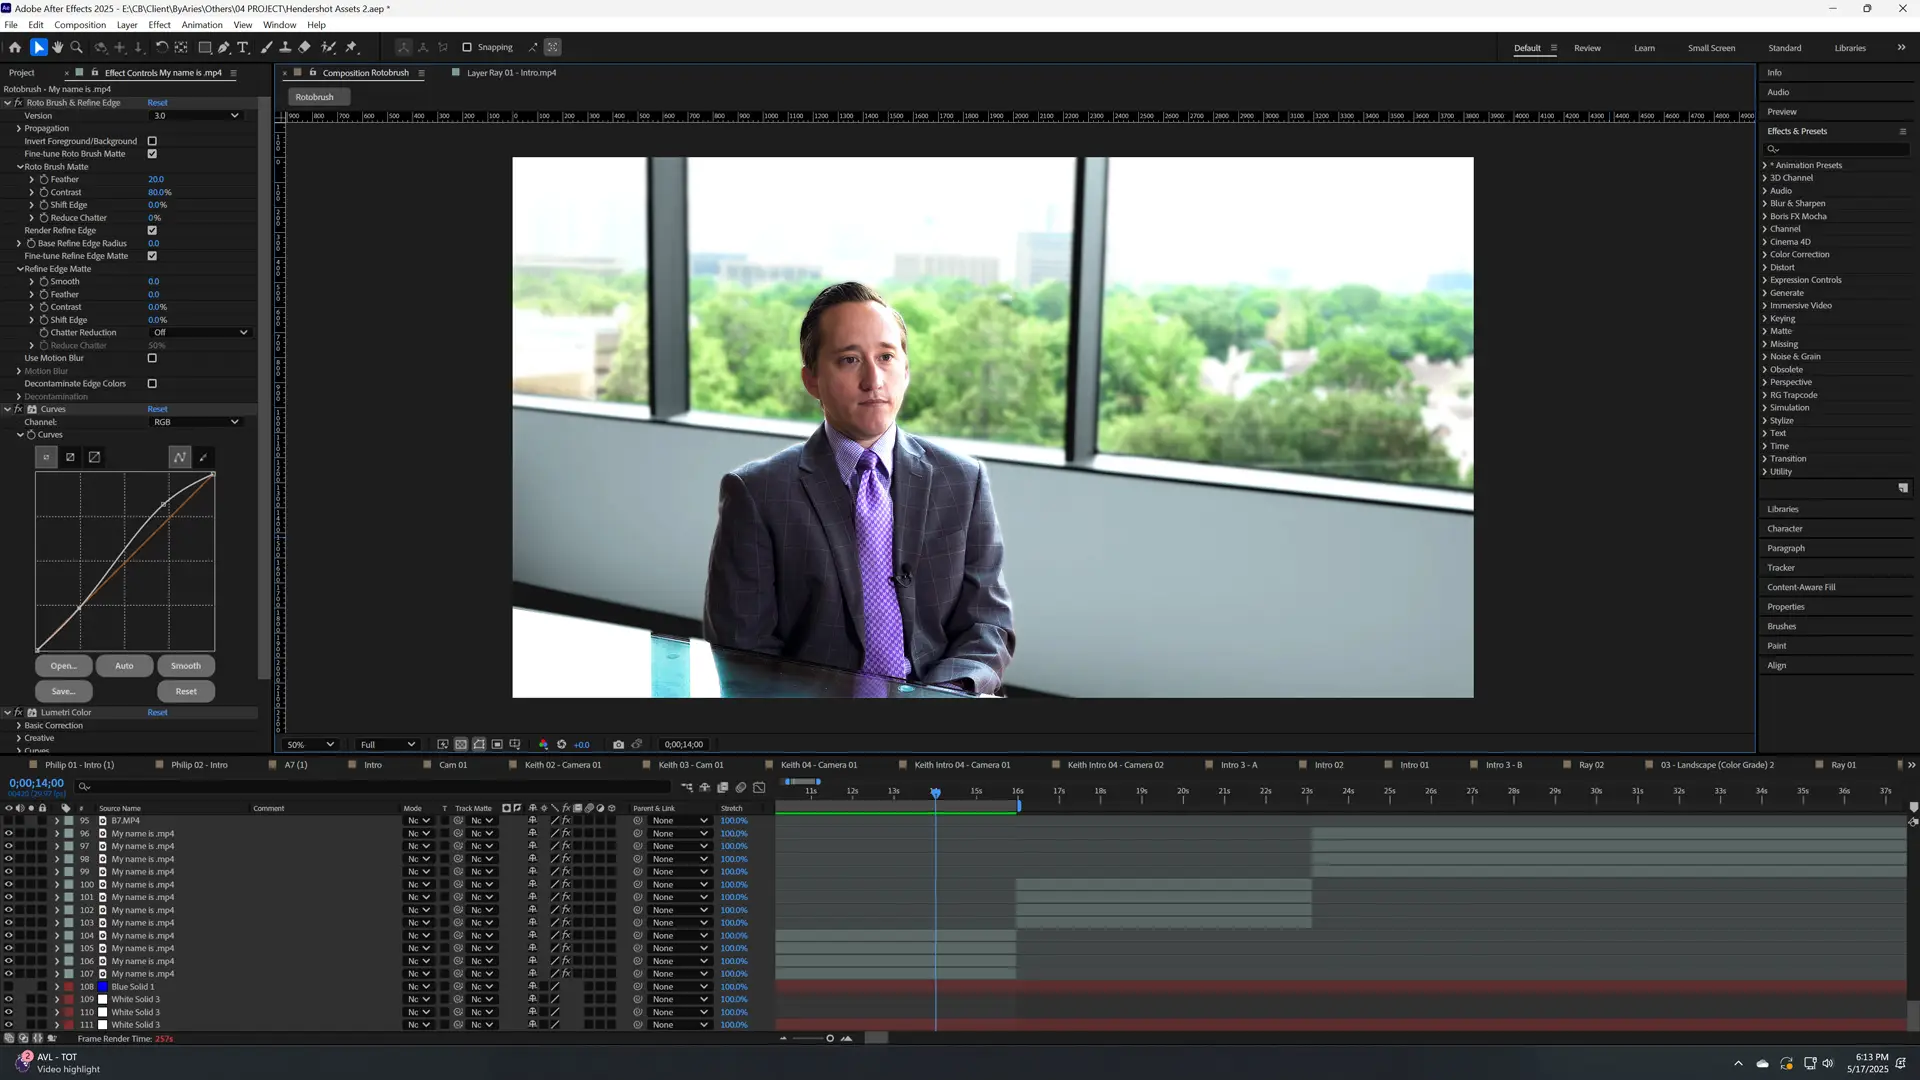The height and width of the screenshot is (1080, 1920).
Task: Switch to the Ray 02 timeline tab
Action: (x=1590, y=765)
